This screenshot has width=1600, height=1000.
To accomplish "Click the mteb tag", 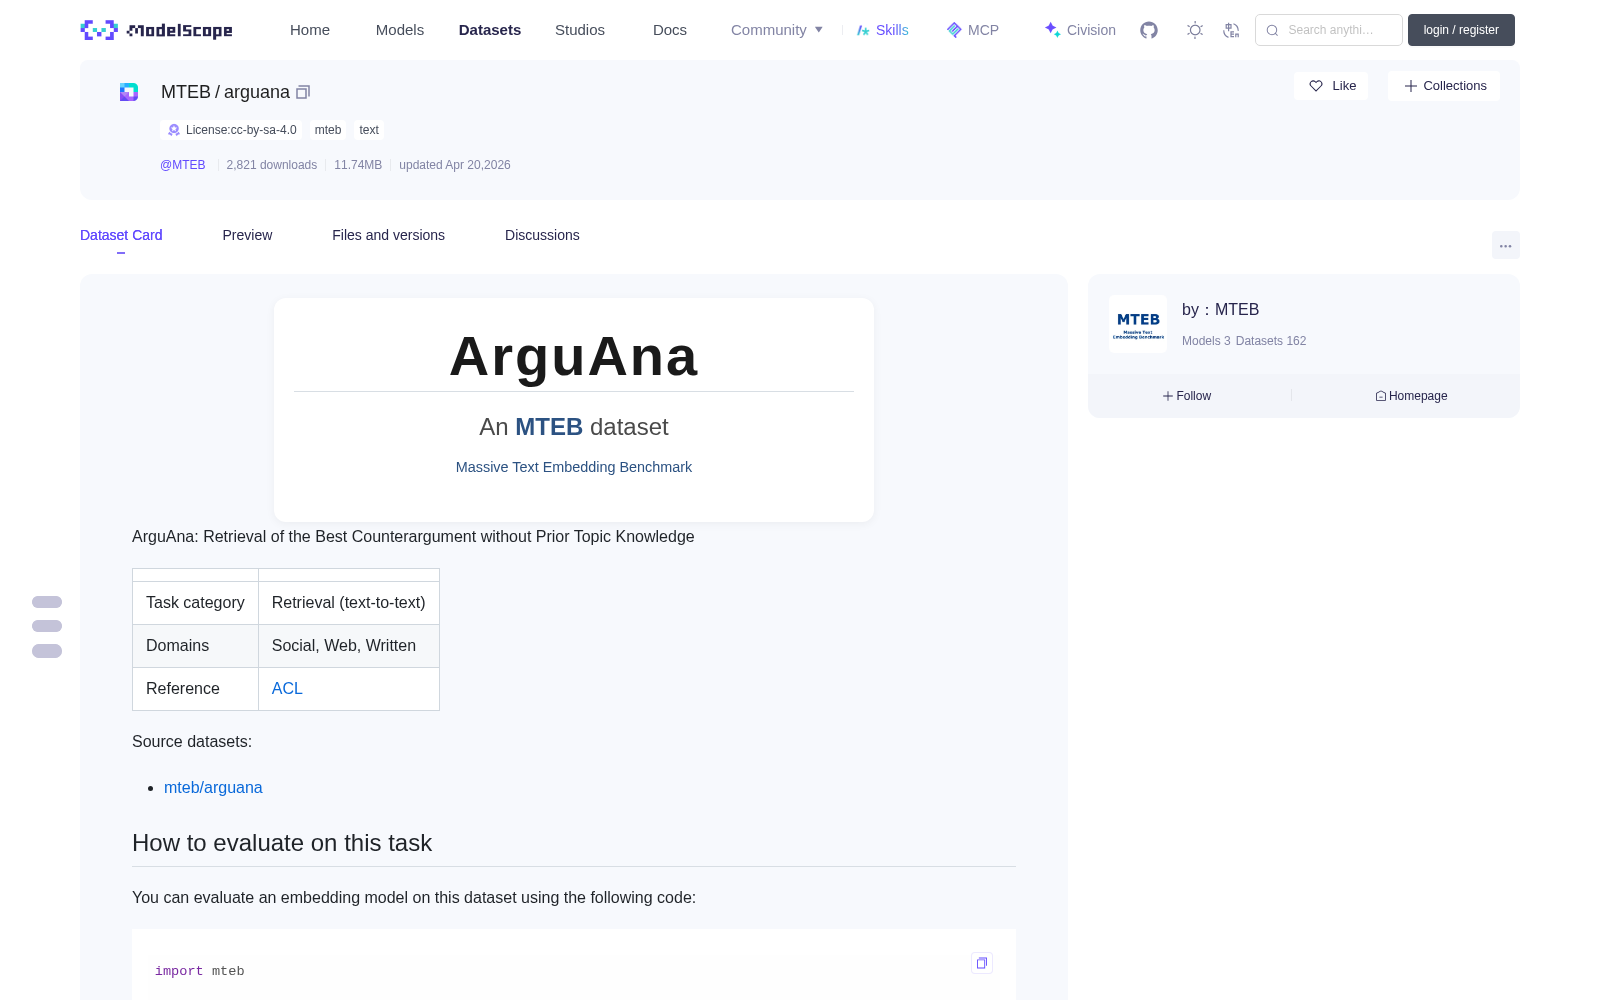I will point(328,130).
